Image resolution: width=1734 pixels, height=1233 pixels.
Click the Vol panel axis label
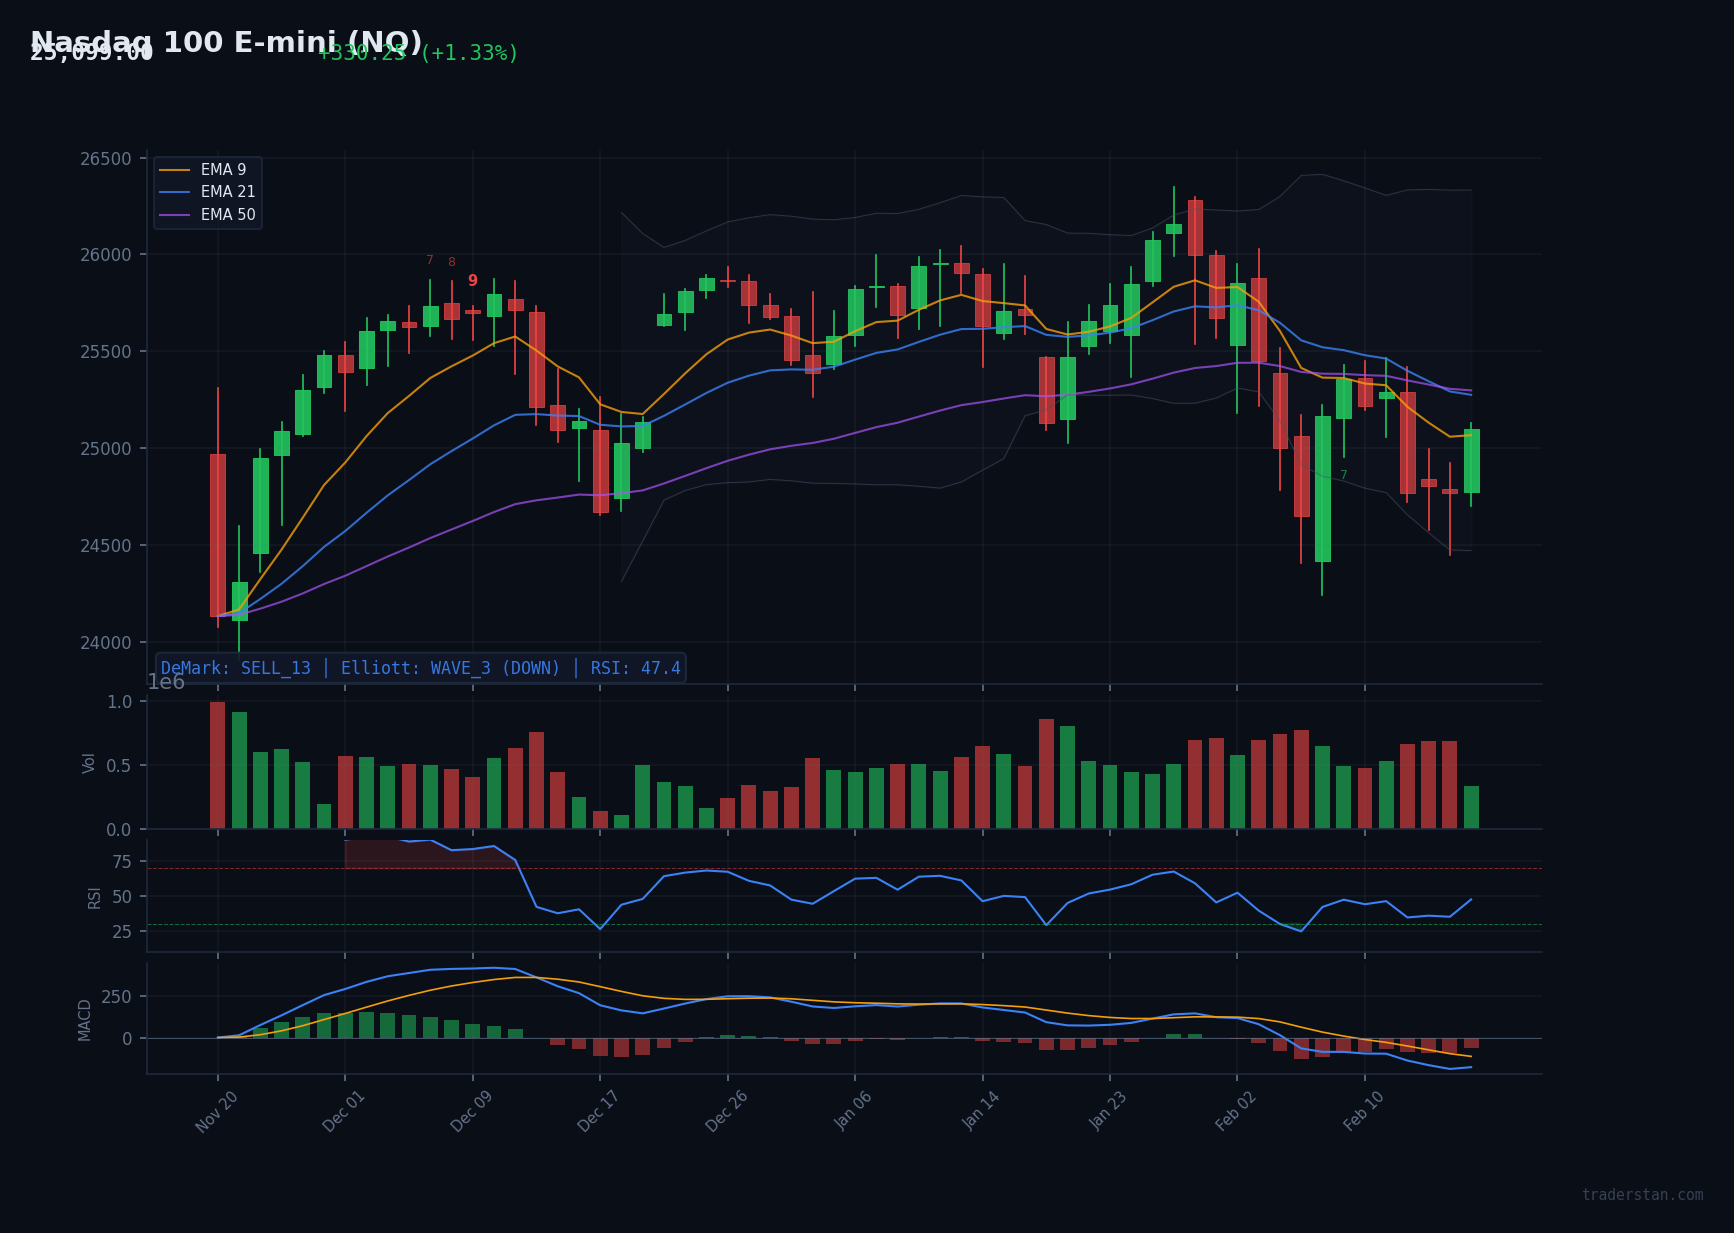pos(90,764)
